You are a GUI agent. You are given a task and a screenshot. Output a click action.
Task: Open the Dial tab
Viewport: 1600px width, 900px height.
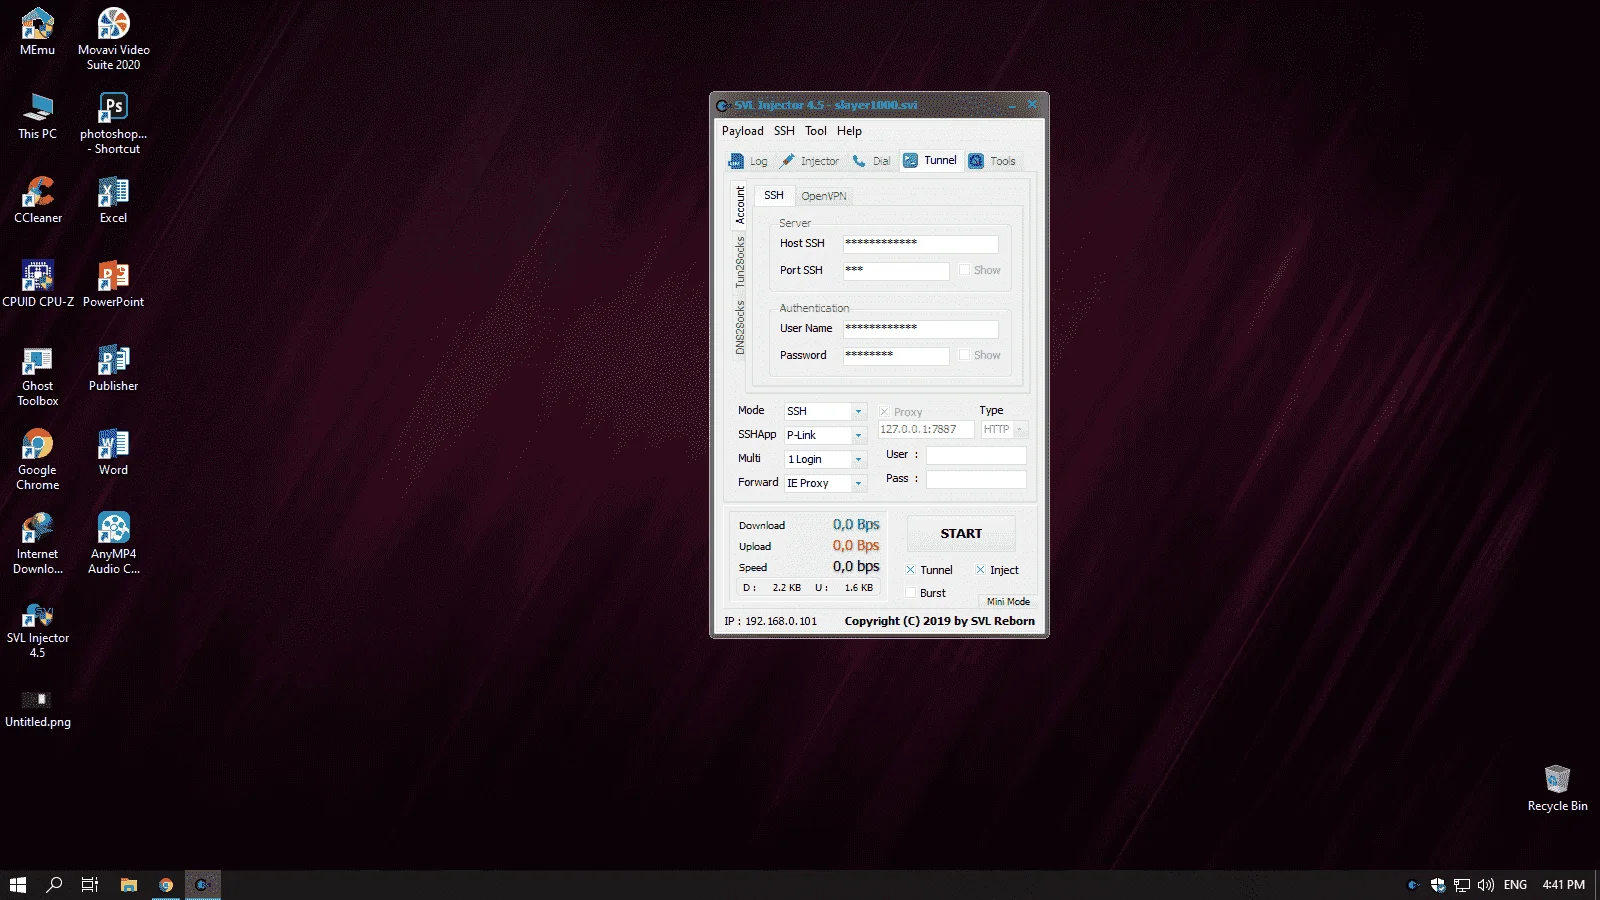871,161
